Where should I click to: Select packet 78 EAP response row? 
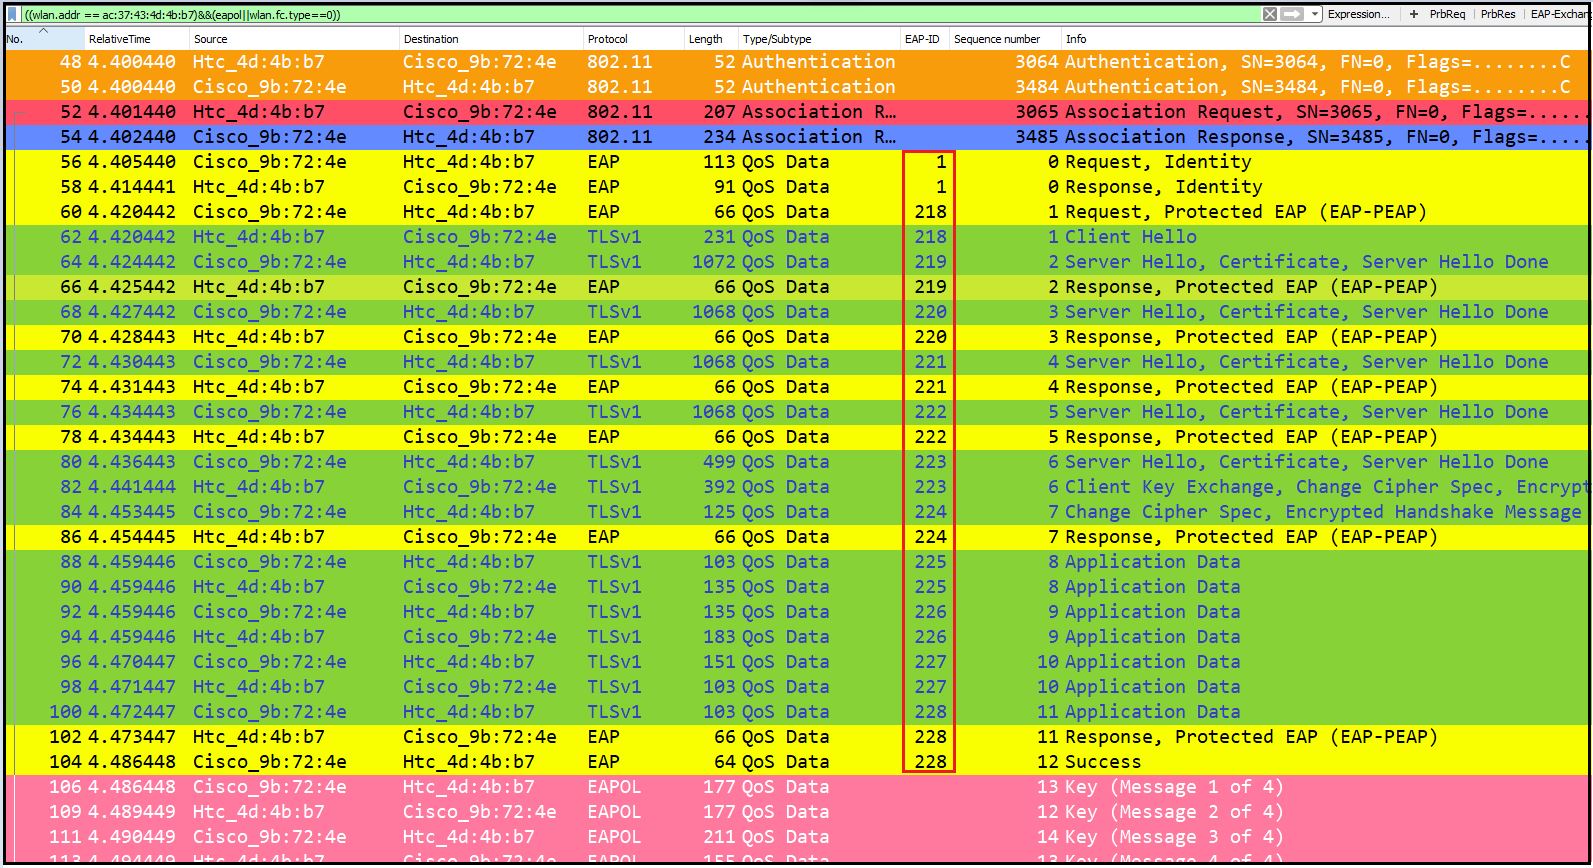(x=796, y=437)
